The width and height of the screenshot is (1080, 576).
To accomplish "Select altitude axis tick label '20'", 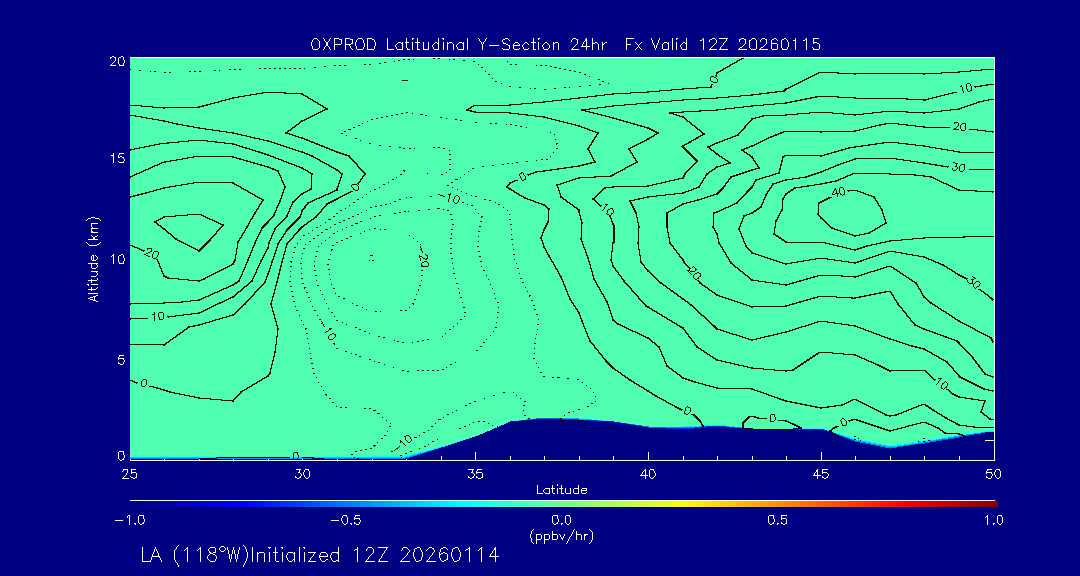I will 117,61.
